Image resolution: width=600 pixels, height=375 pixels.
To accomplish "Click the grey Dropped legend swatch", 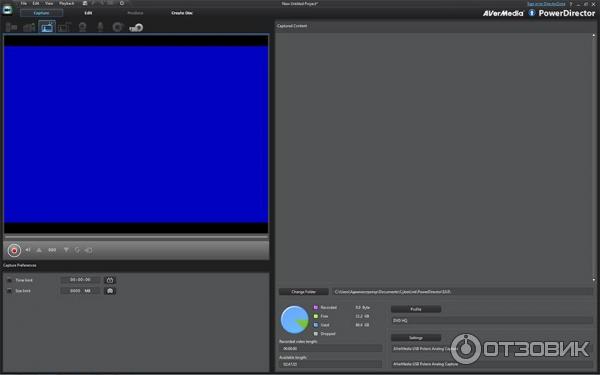I will tap(316, 334).
